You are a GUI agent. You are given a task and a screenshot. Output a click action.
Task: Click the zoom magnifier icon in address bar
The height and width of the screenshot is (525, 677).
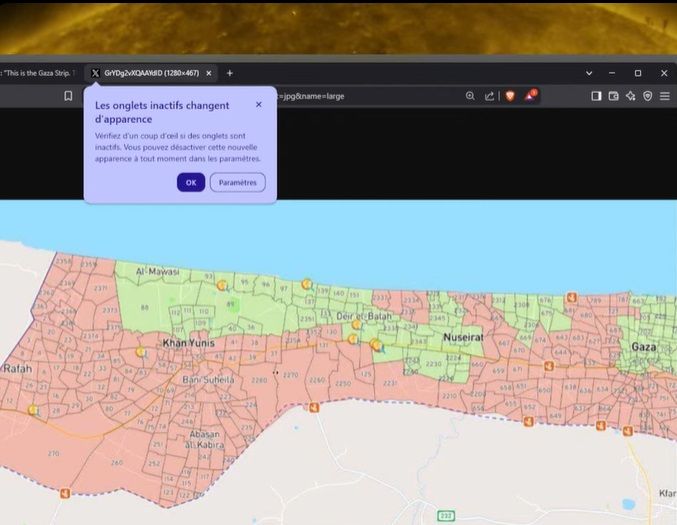click(470, 96)
